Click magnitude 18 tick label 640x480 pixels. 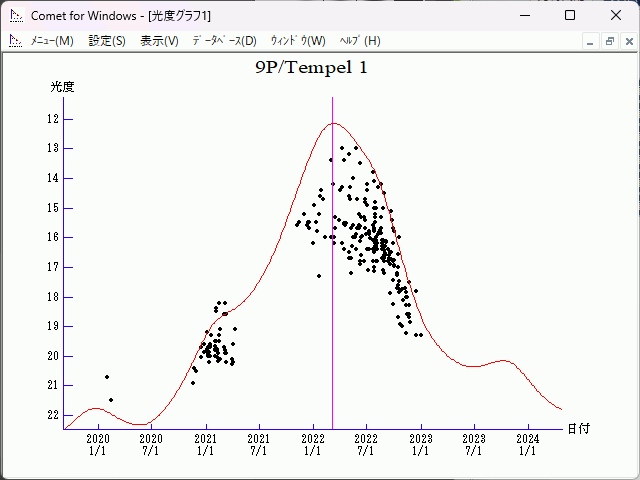tap(53, 297)
